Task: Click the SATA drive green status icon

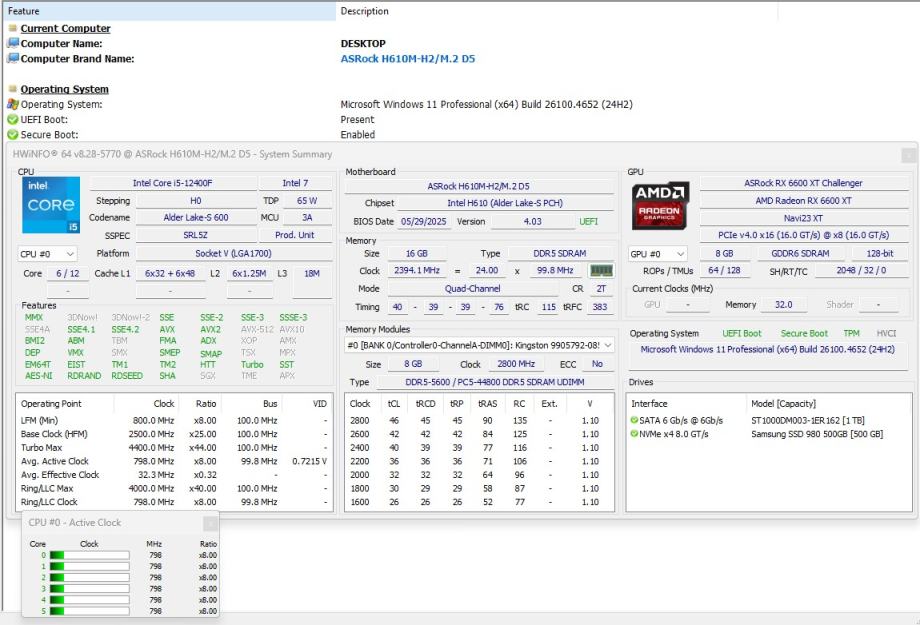Action: click(635, 420)
